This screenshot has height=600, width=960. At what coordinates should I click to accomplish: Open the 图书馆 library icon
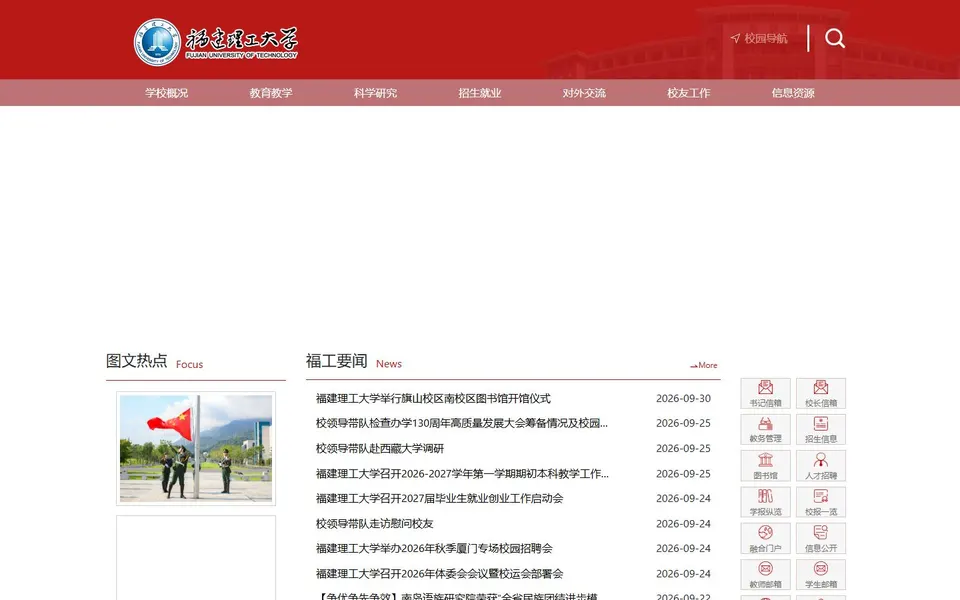click(x=765, y=465)
